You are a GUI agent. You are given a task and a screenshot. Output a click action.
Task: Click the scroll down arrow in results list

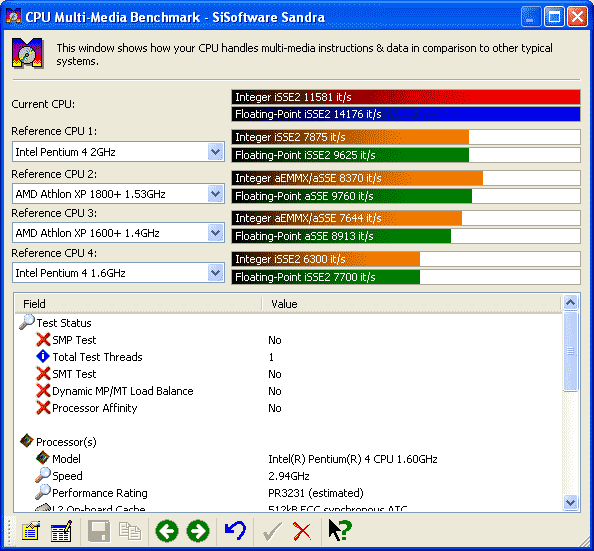coord(571,502)
